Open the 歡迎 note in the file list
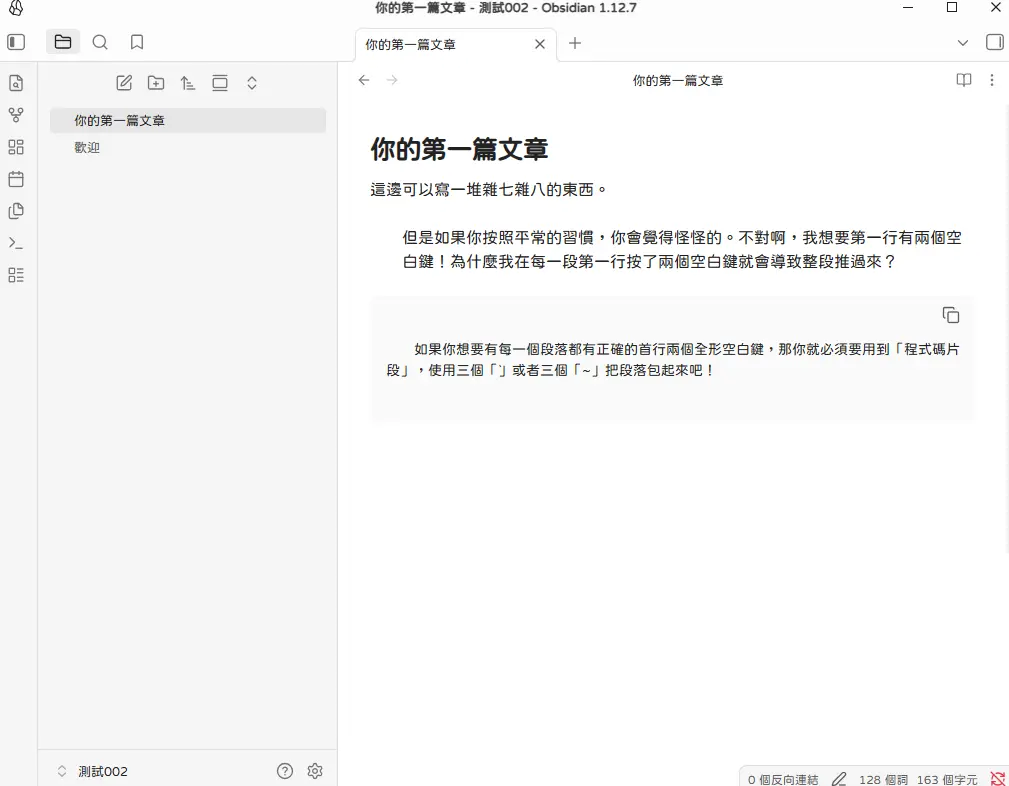1009x786 pixels. pyautogui.click(x=87, y=147)
